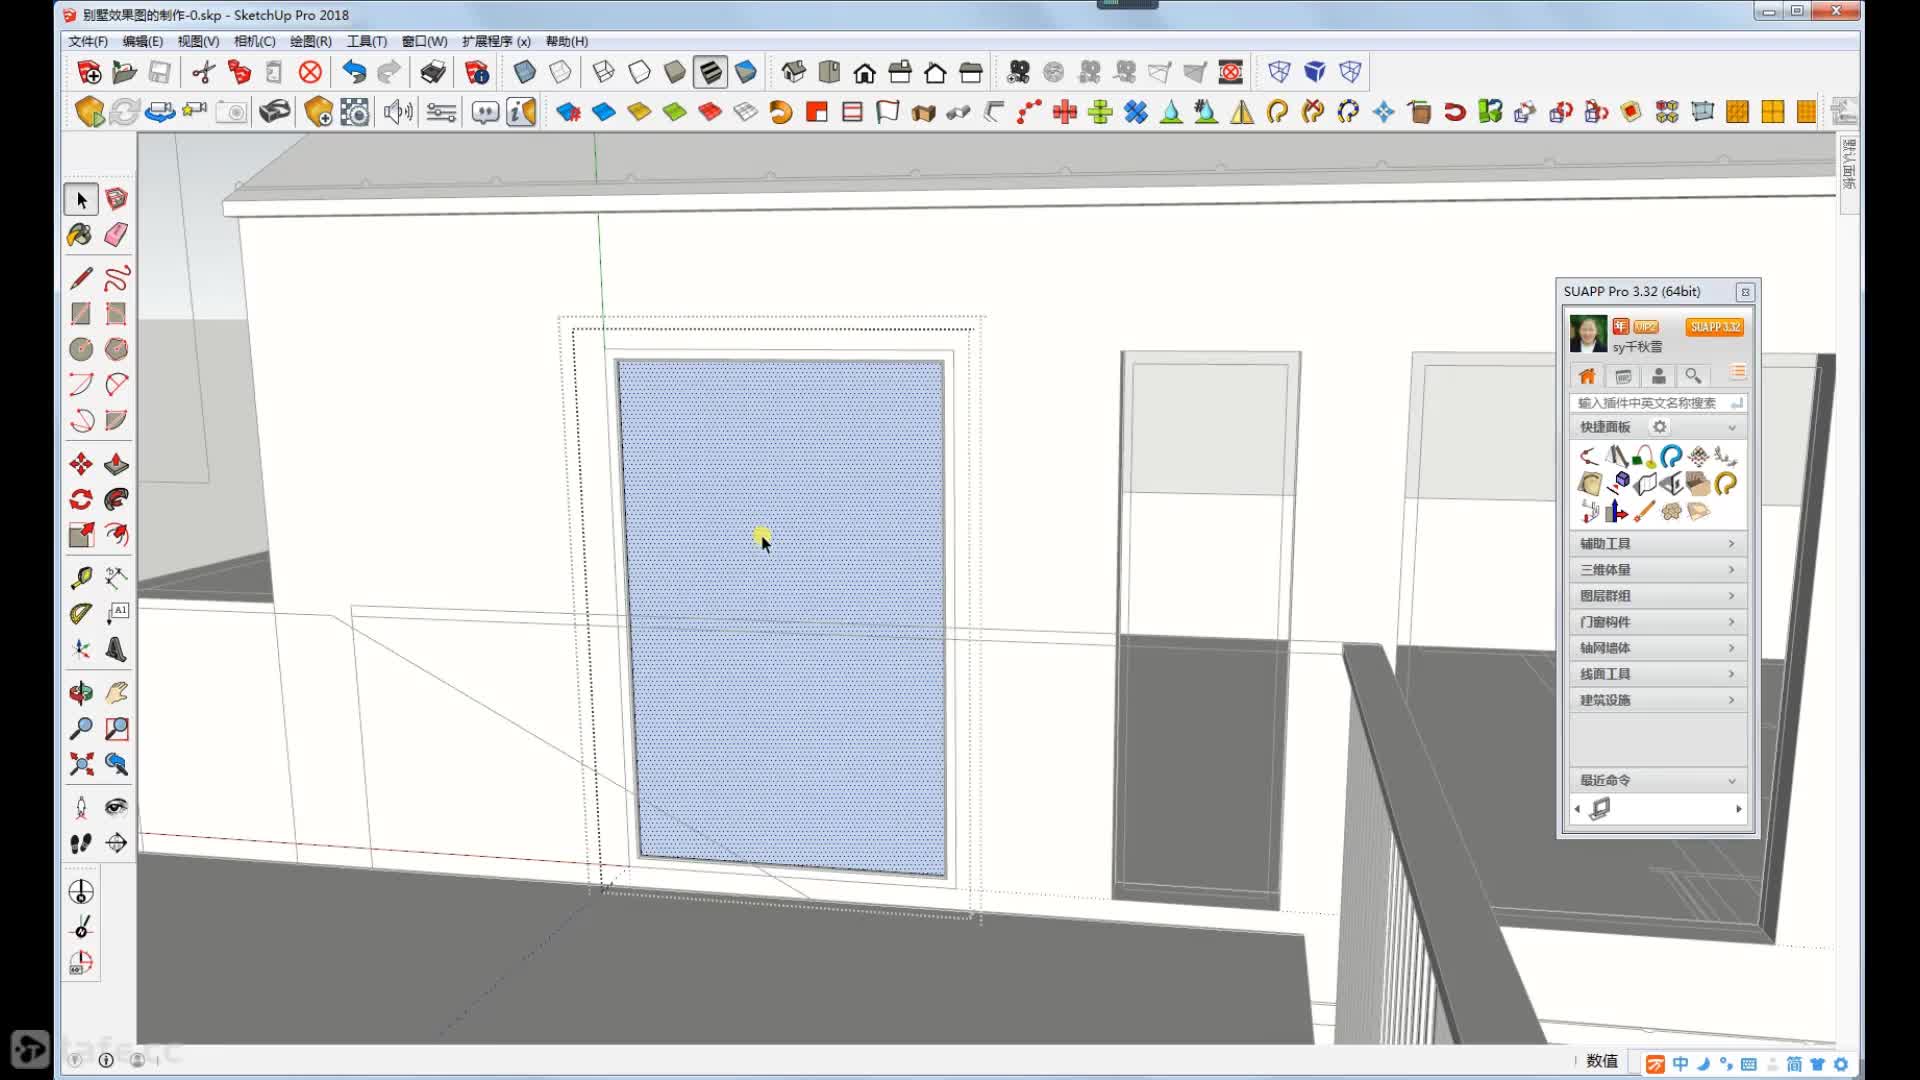The image size is (1920, 1080).
Task: Switch to the house front view icon
Action: click(864, 72)
